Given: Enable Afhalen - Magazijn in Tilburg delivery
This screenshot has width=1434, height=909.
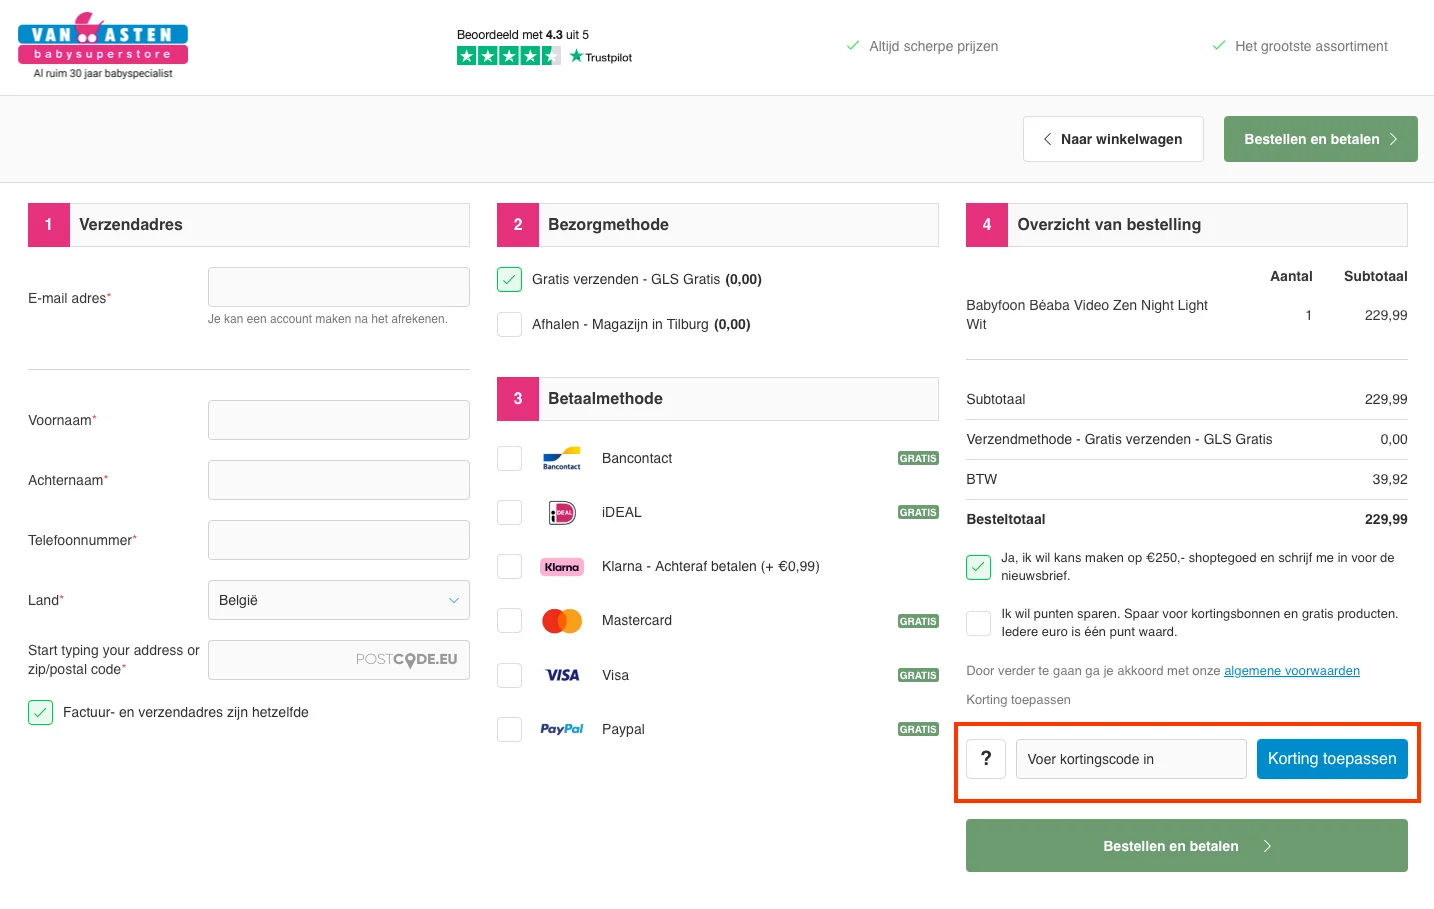Looking at the screenshot, I should tap(509, 324).
